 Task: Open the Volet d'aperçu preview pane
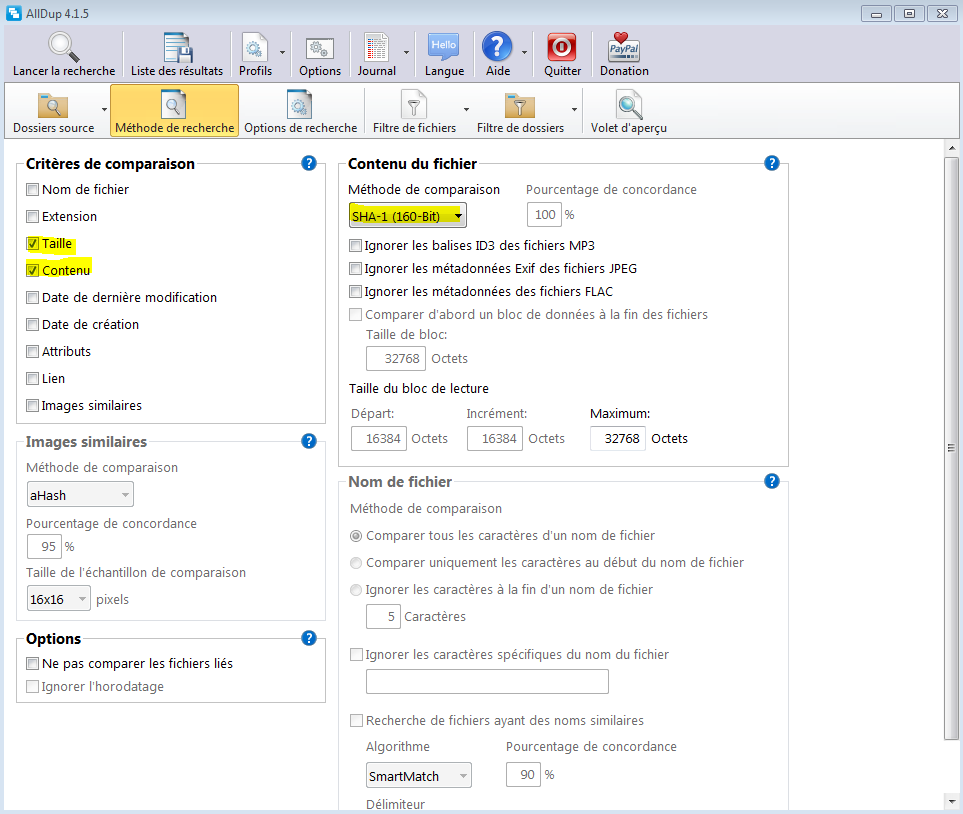pyautogui.click(x=629, y=105)
